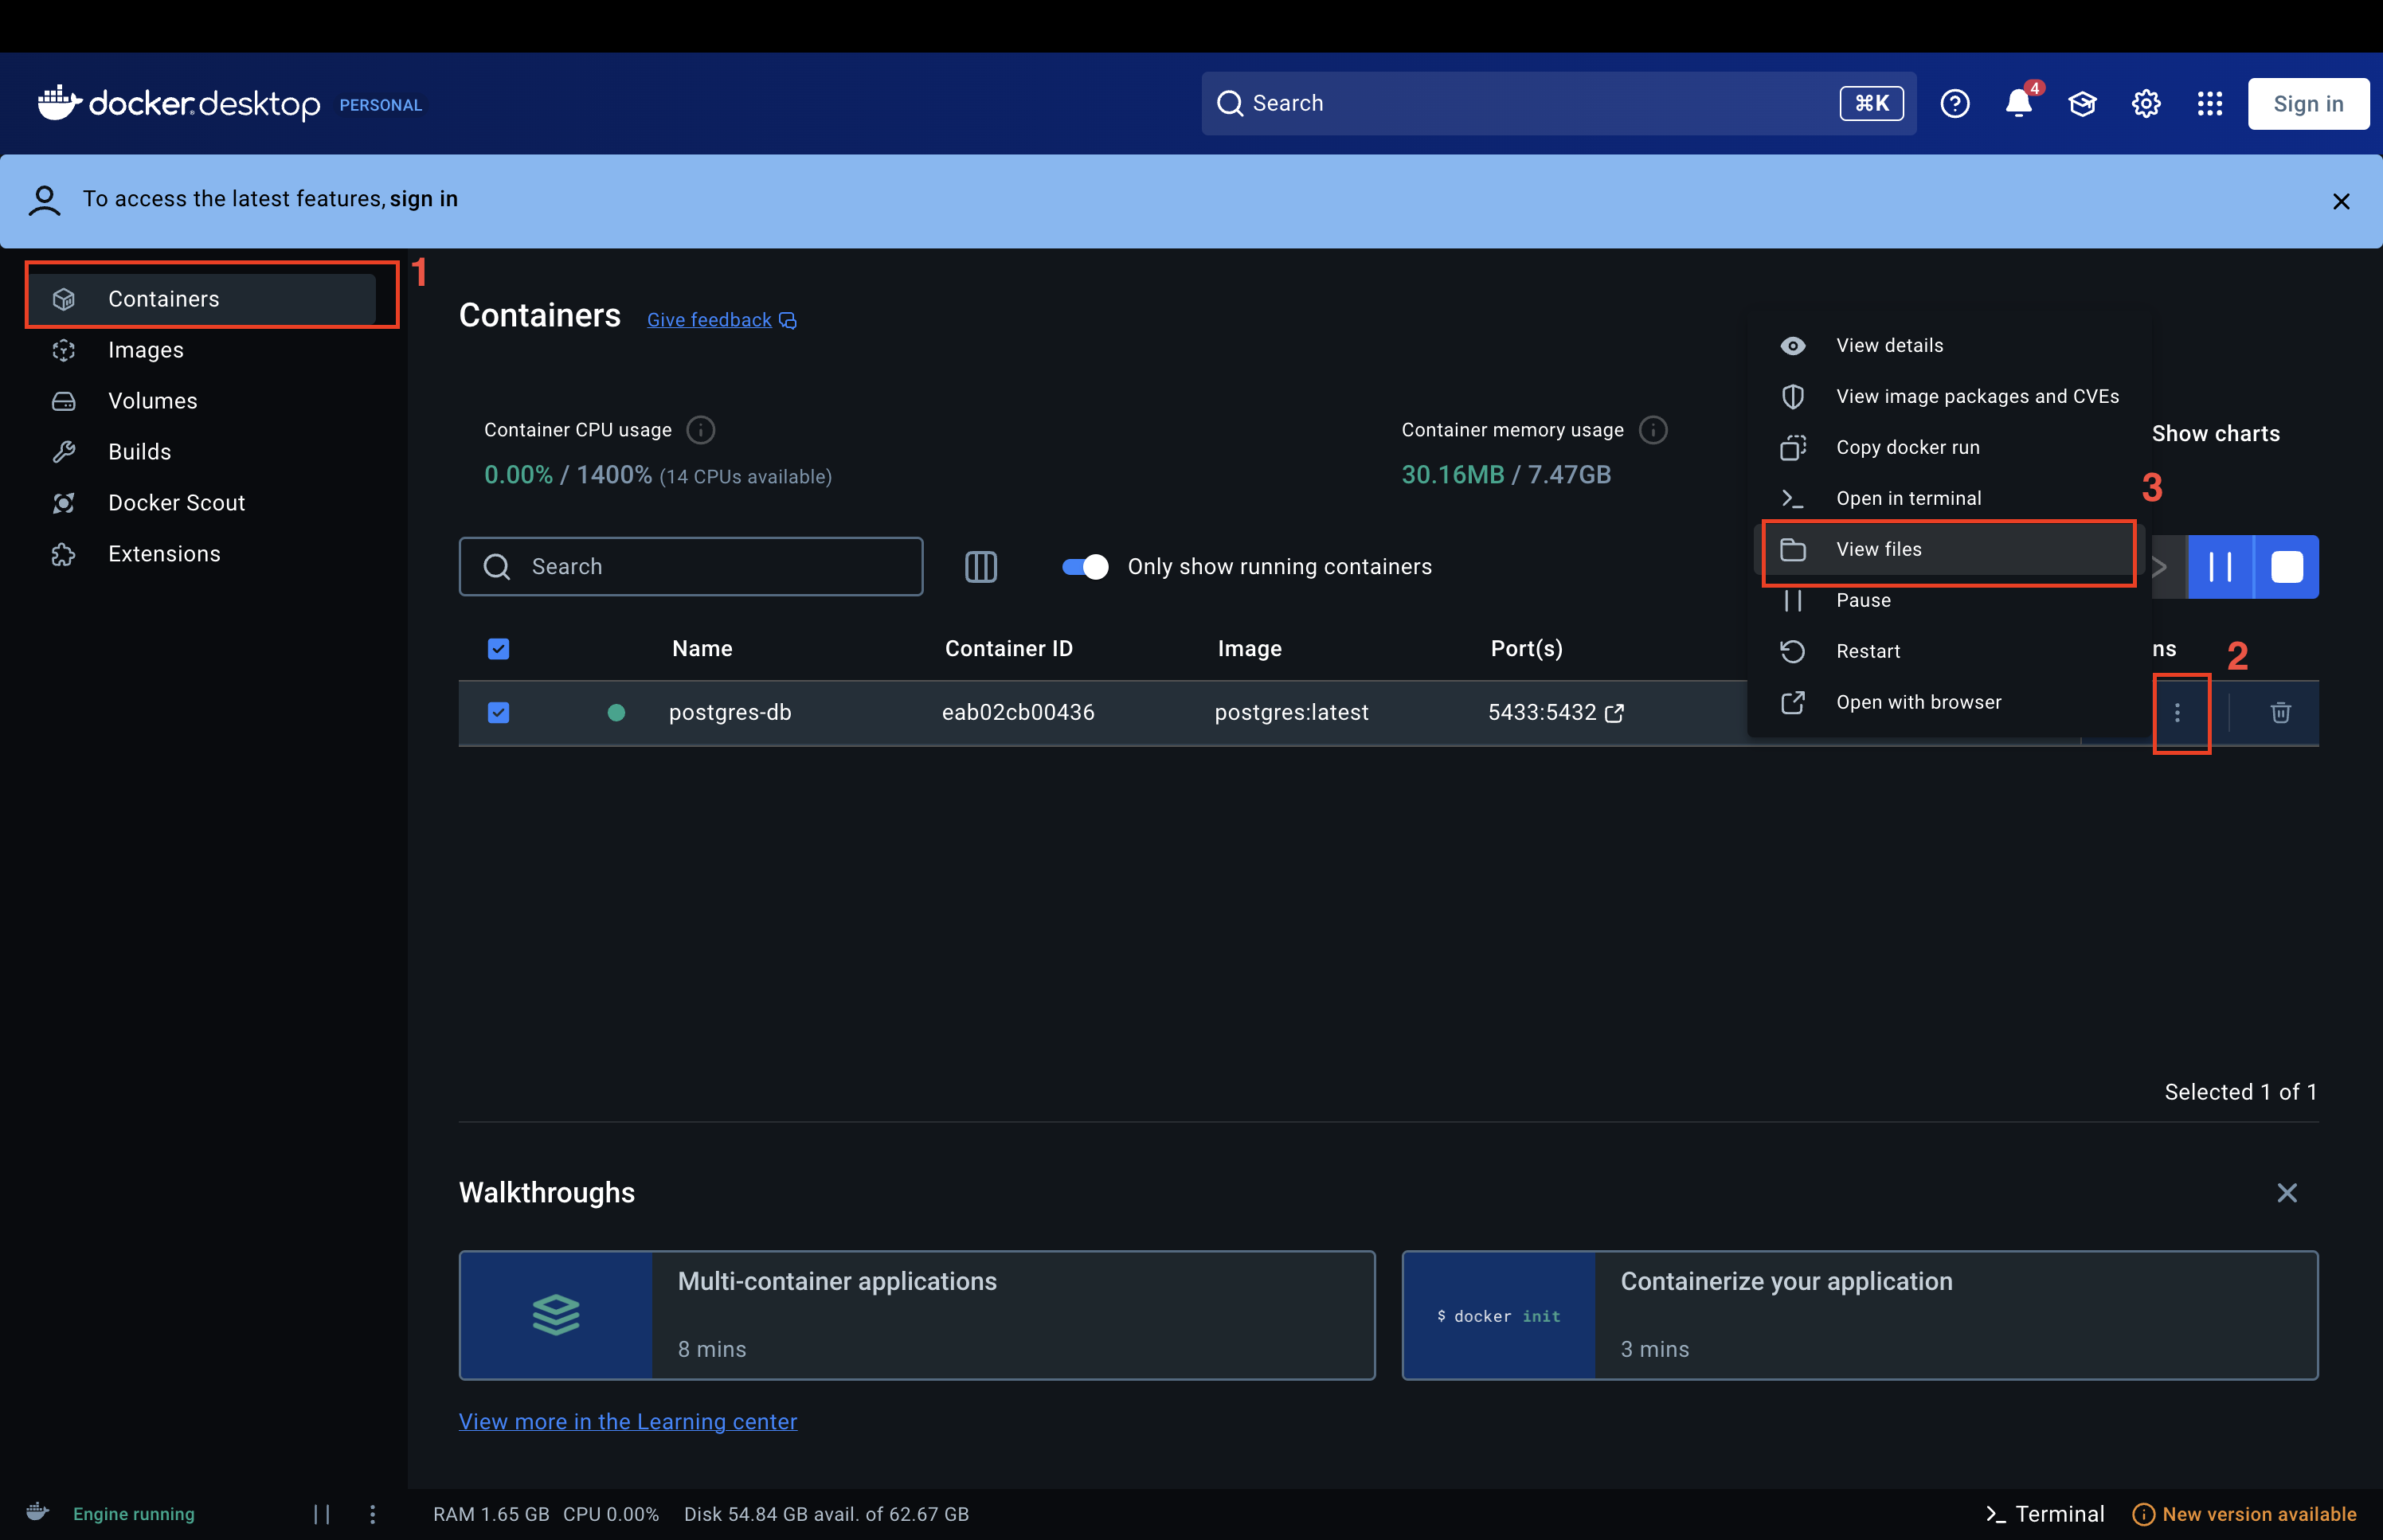Select View files from the context menu
This screenshot has height=1540, width=2383.
tap(1878, 549)
